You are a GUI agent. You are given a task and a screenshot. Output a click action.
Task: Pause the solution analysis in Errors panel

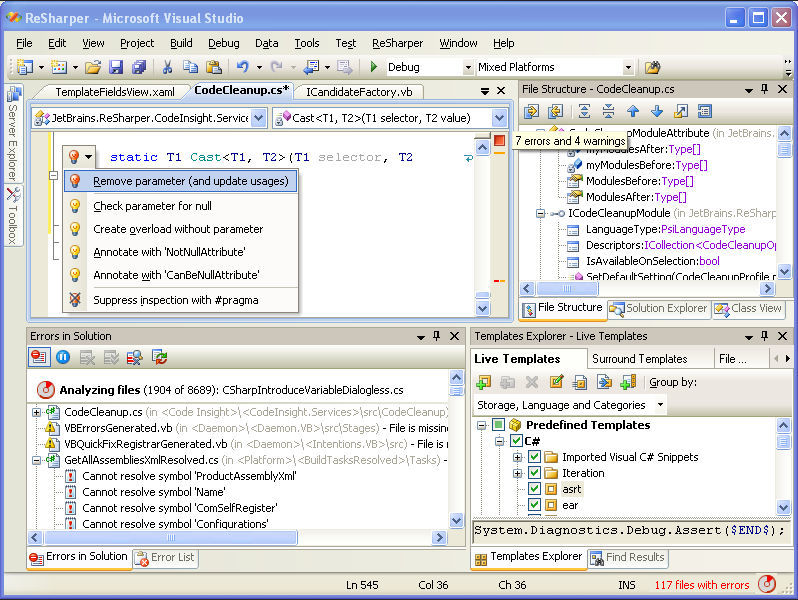63,356
